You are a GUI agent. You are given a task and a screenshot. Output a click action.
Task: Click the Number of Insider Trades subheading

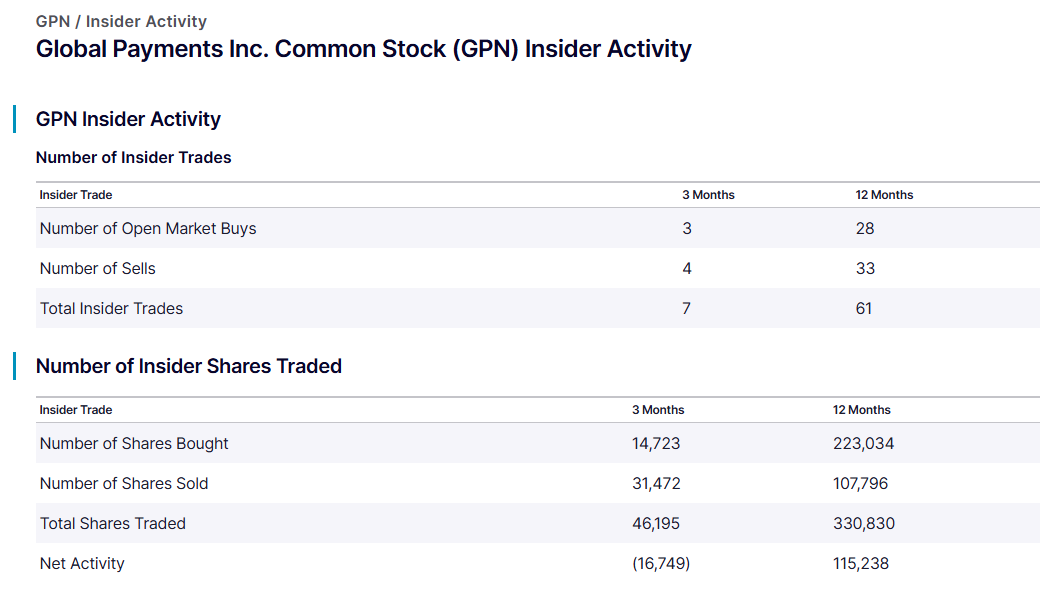coord(133,157)
